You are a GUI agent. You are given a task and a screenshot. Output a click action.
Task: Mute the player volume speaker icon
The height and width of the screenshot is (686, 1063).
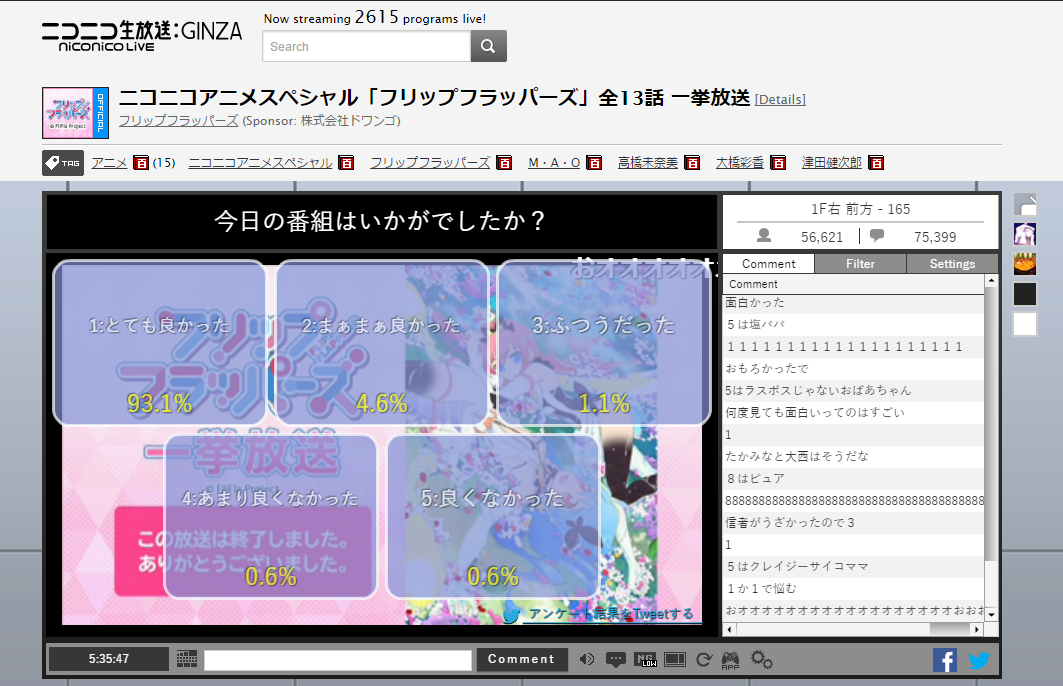point(587,659)
